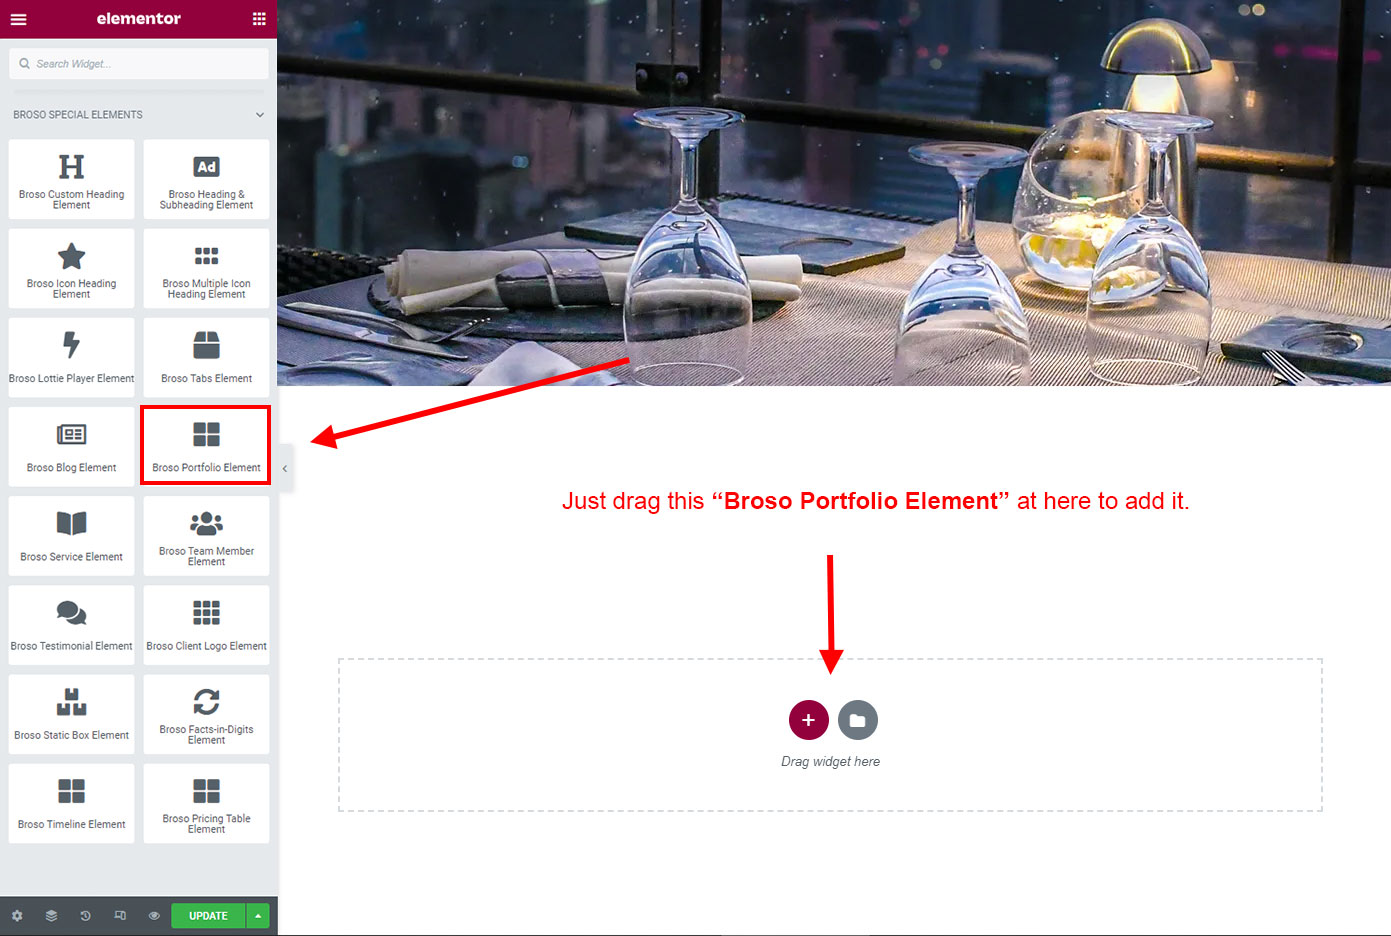Open the widgets grid panel icon
This screenshot has width=1391, height=936.
[x=259, y=19]
